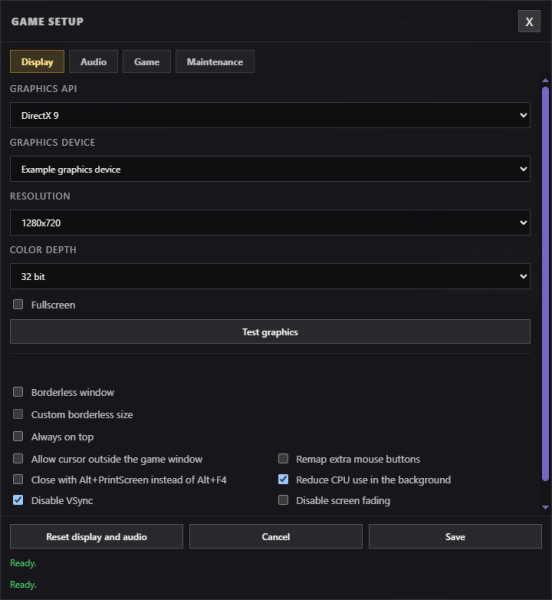Click the Save button

click(455, 536)
